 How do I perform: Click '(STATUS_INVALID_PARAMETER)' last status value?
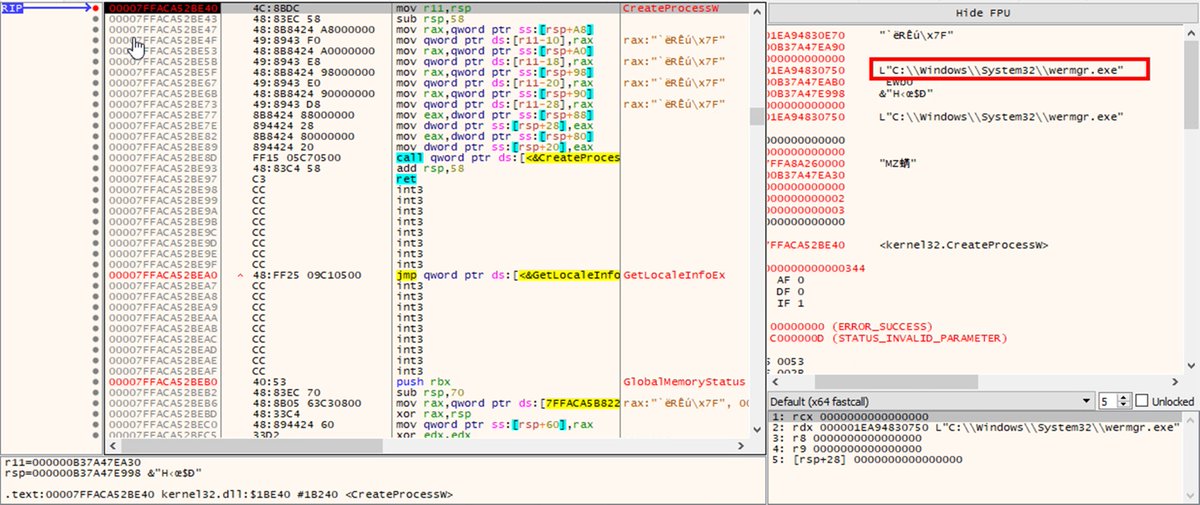[x=921, y=338]
